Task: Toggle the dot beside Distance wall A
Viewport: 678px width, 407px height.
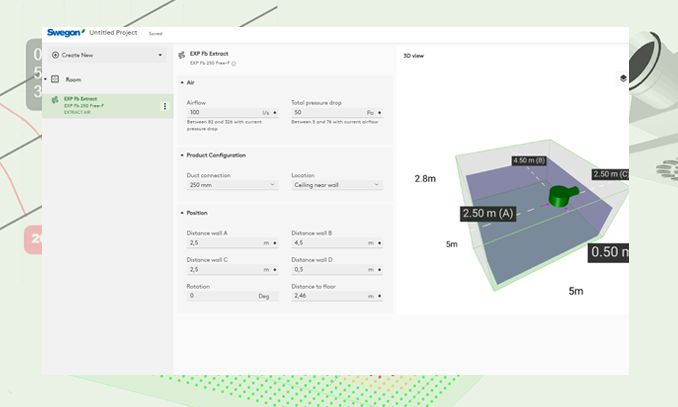Action: point(275,242)
